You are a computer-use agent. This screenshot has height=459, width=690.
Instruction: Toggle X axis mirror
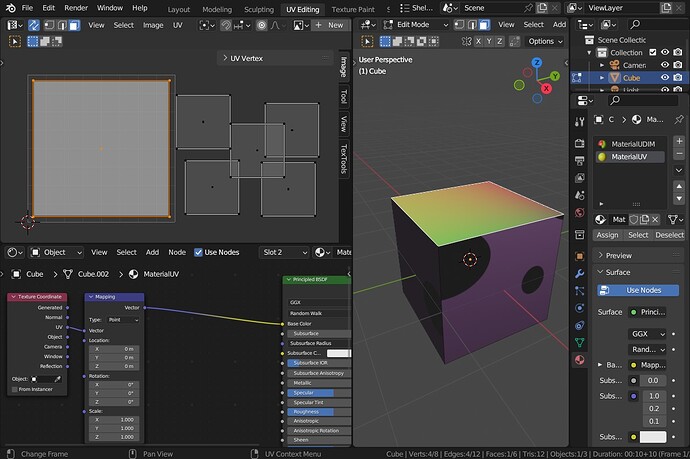pyautogui.click(x=478, y=41)
